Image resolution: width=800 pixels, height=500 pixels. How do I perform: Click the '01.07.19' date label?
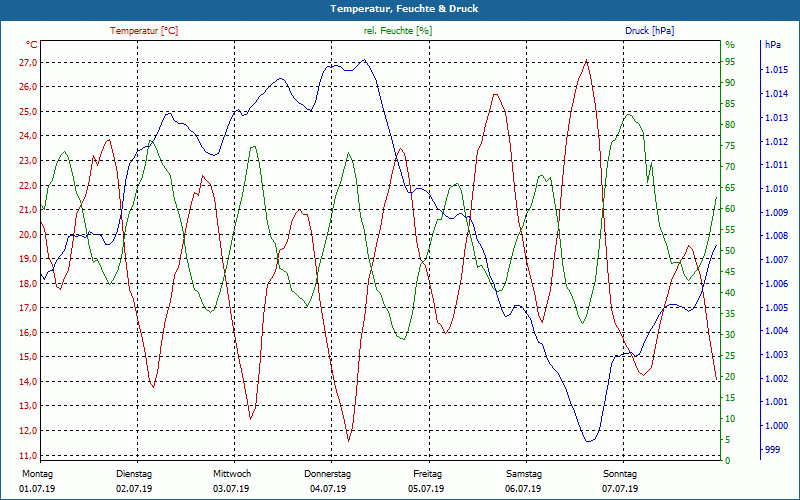pyautogui.click(x=37, y=489)
